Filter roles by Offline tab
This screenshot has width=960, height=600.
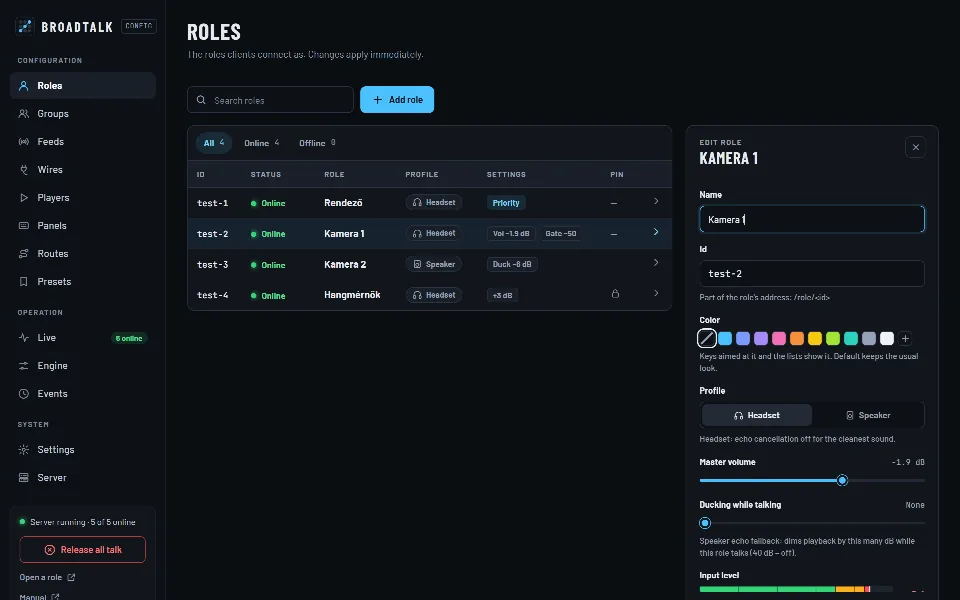click(317, 143)
